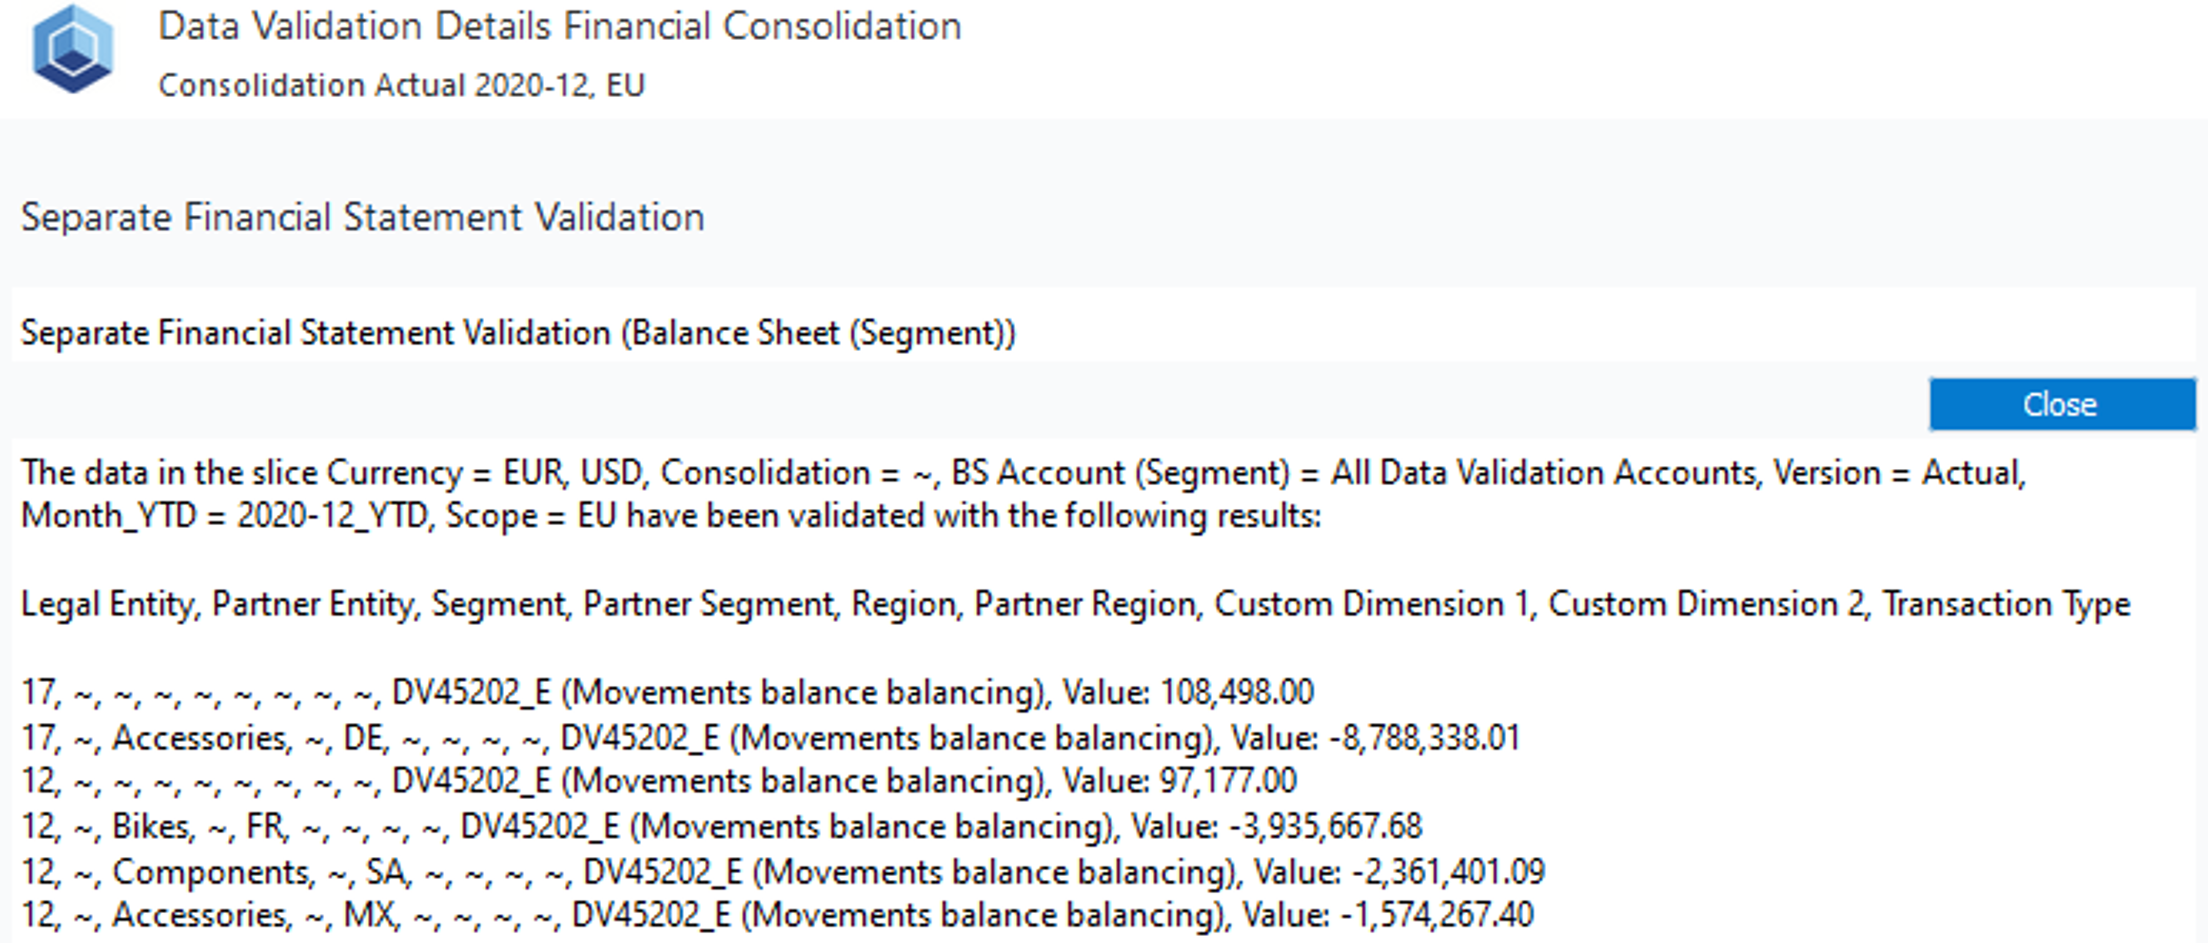
Task: Click the subtitle Consolidation Actual 2020-12, EU
Action: (400, 85)
